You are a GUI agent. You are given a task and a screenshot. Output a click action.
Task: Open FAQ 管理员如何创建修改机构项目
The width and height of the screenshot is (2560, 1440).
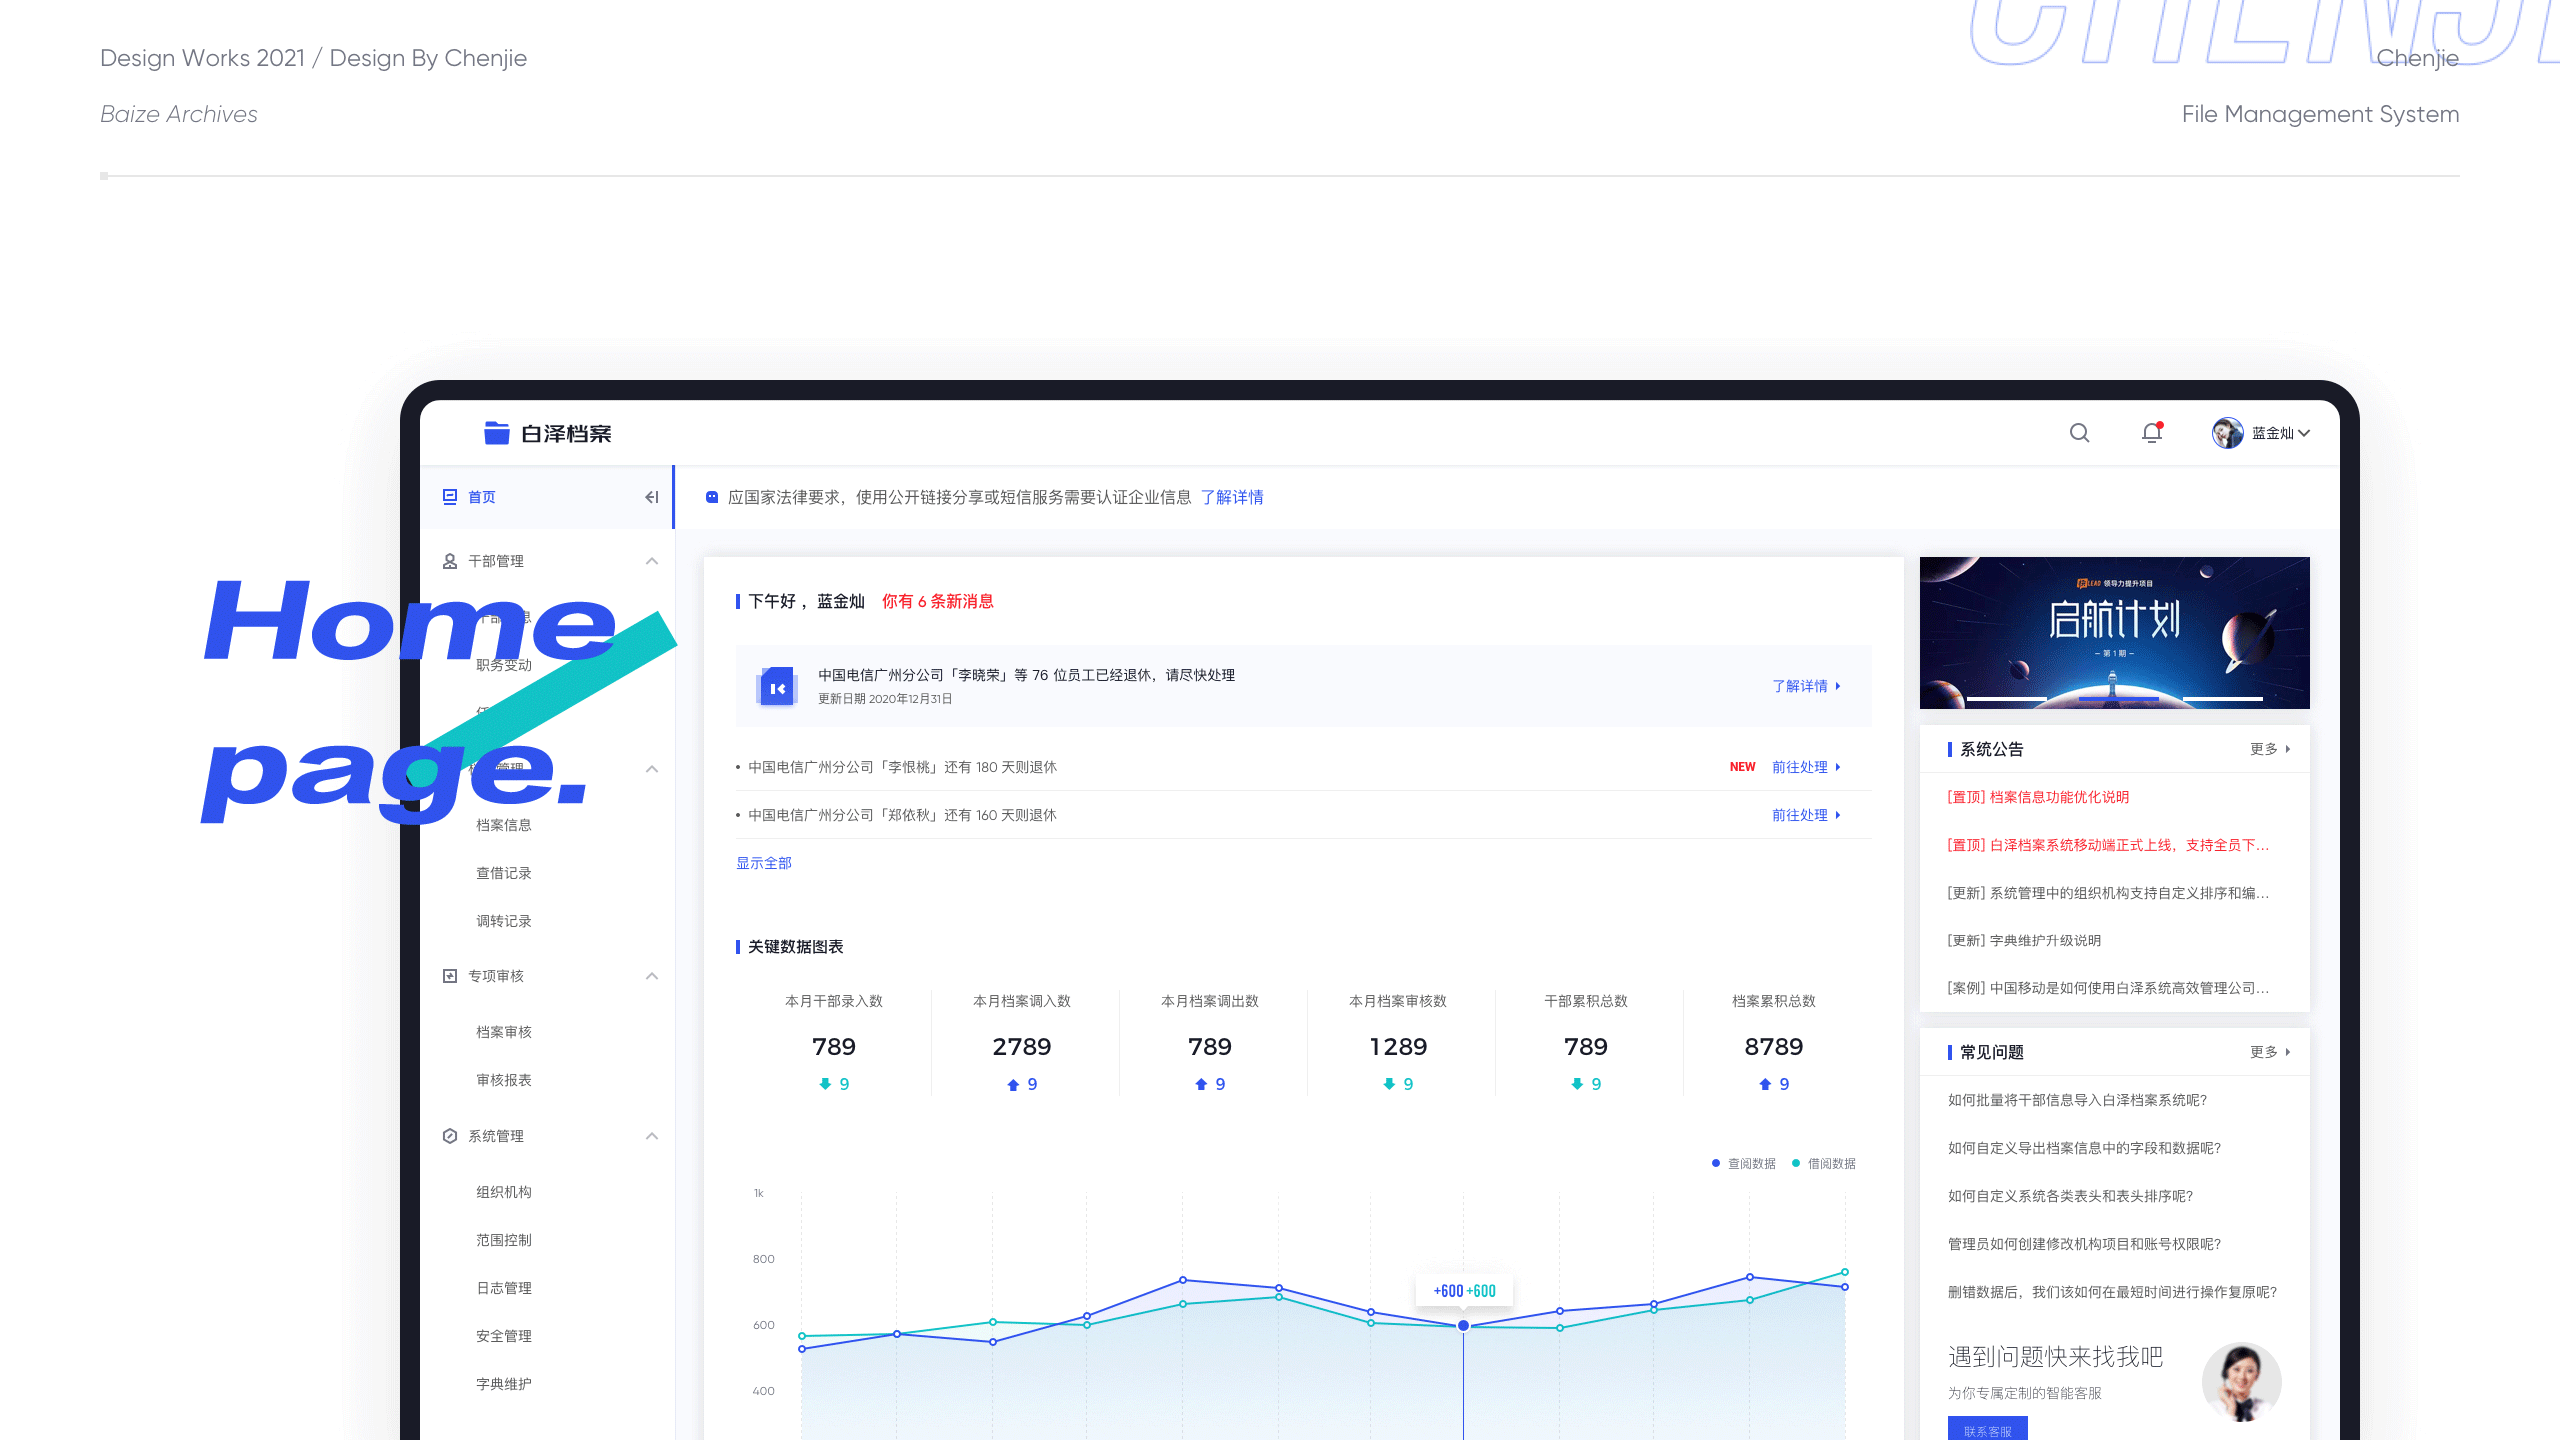click(2084, 1244)
